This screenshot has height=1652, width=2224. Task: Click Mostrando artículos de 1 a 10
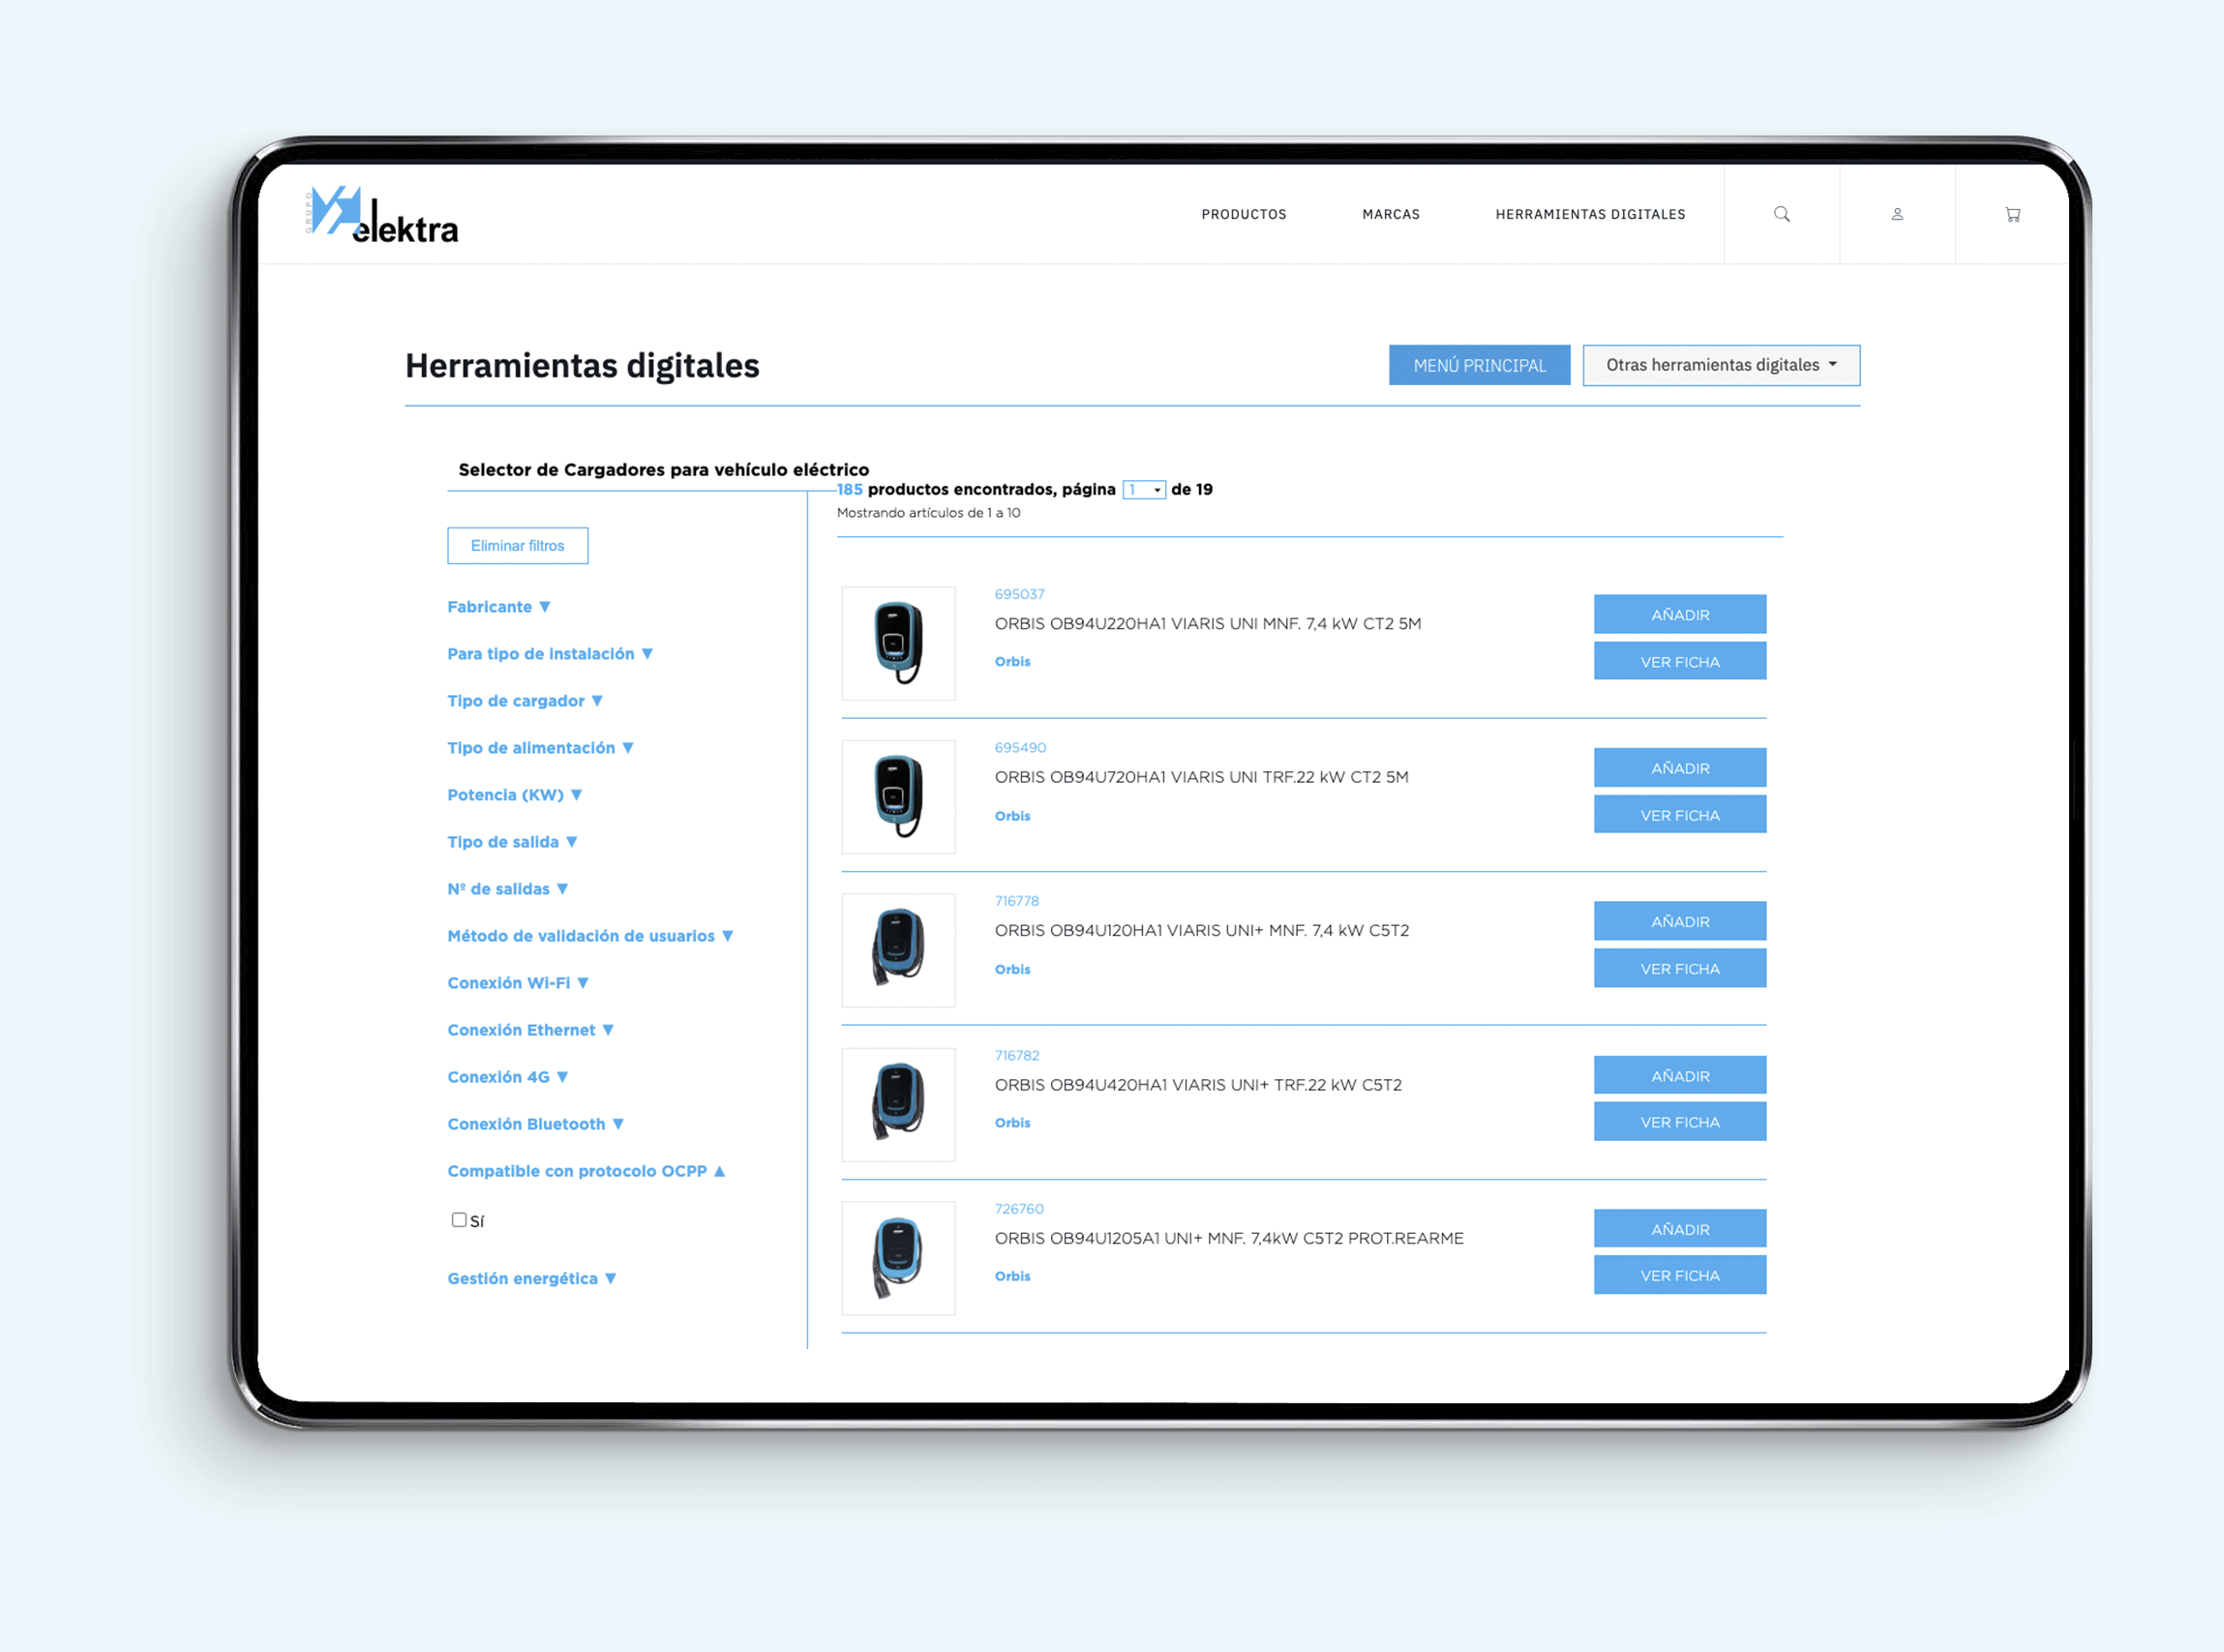[928, 512]
